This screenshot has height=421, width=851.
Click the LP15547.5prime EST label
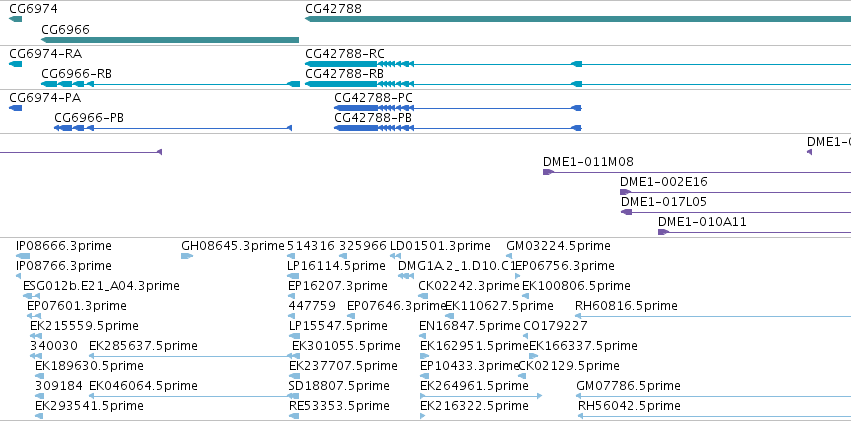tap(338, 326)
